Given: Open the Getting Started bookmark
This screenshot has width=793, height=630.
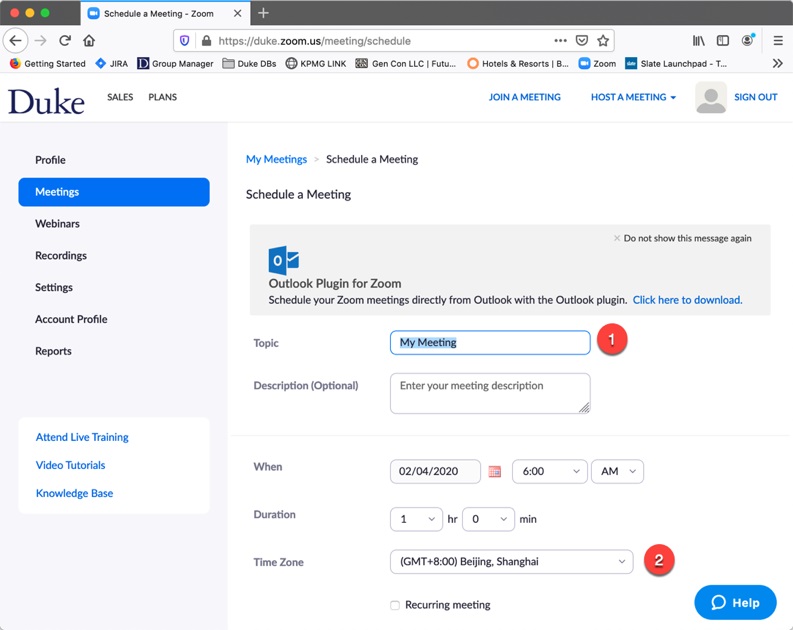Looking at the screenshot, I should pyautogui.click(x=48, y=63).
